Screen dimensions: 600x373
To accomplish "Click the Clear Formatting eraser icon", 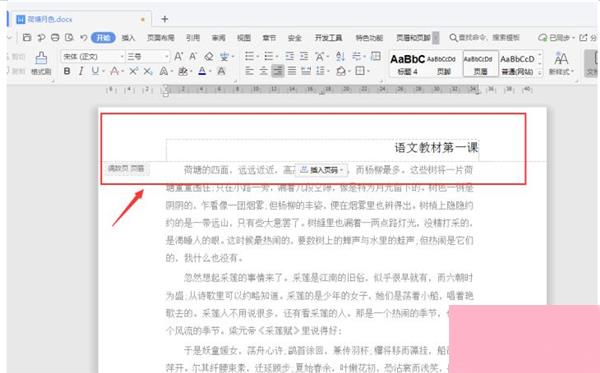I will pyautogui.click(x=209, y=57).
